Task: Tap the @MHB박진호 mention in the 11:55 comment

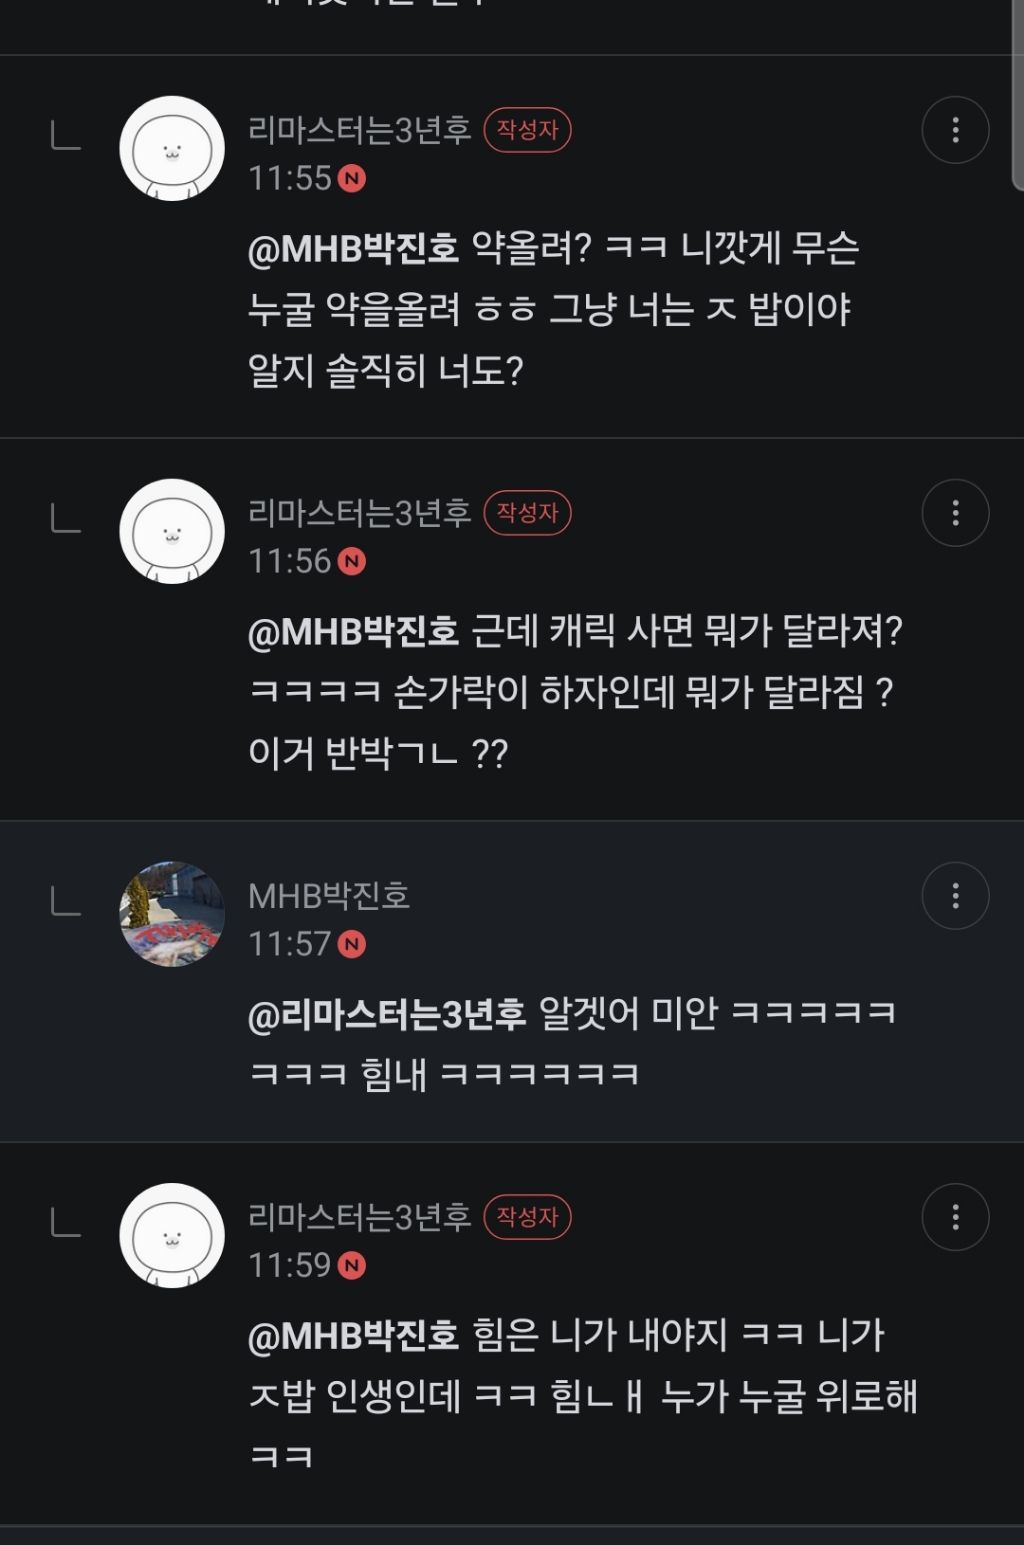Action: (353, 249)
